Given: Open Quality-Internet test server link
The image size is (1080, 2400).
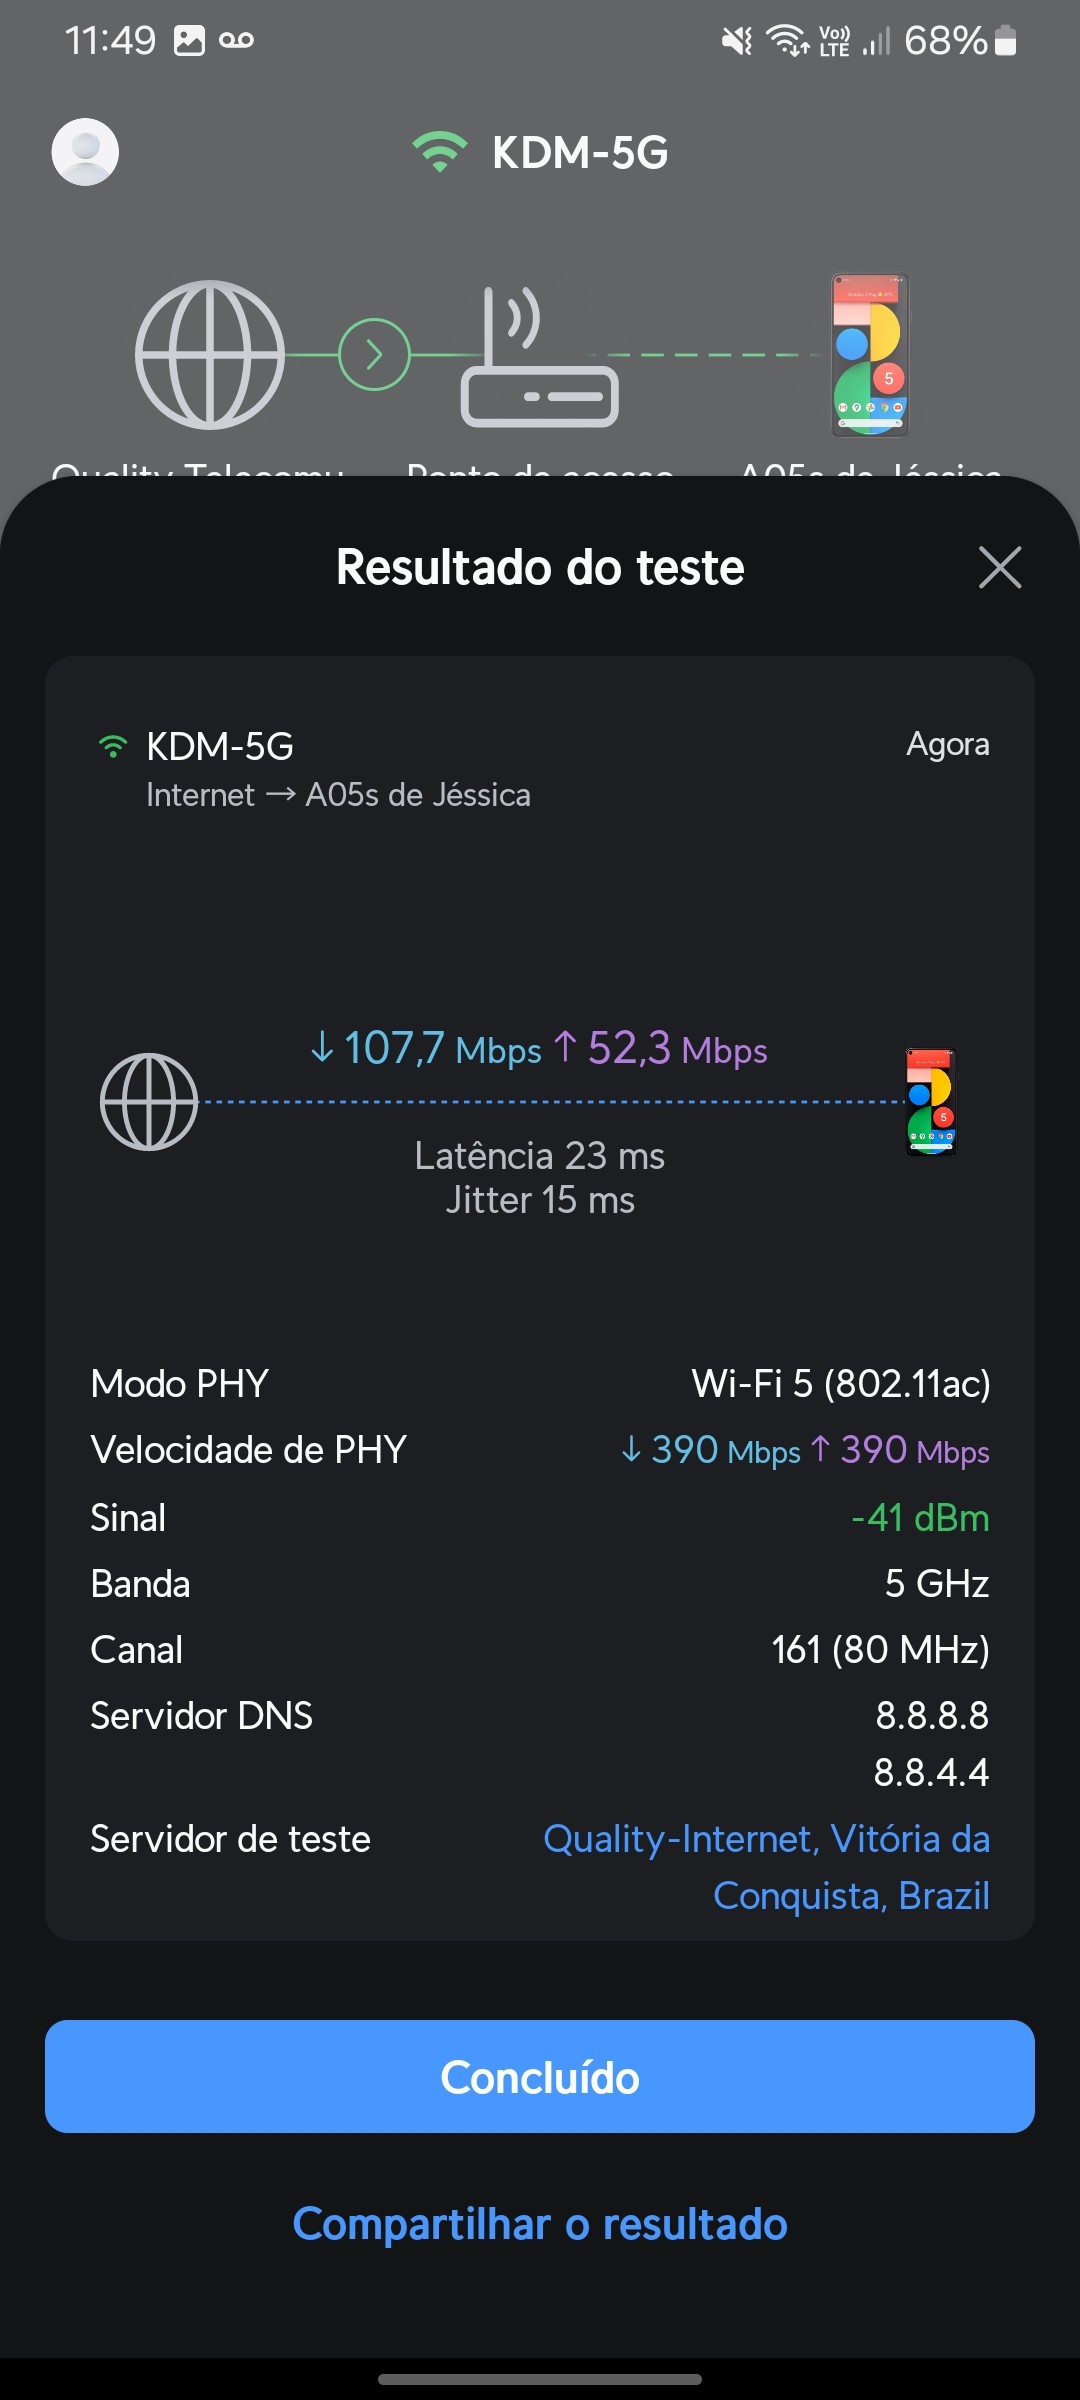Looking at the screenshot, I should pos(766,1867).
